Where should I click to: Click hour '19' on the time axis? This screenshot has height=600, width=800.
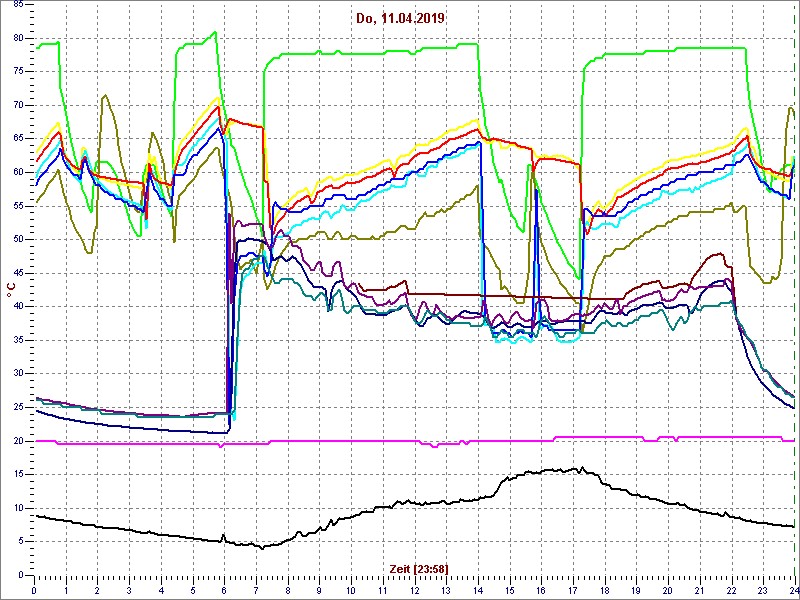(x=637, y=588)
